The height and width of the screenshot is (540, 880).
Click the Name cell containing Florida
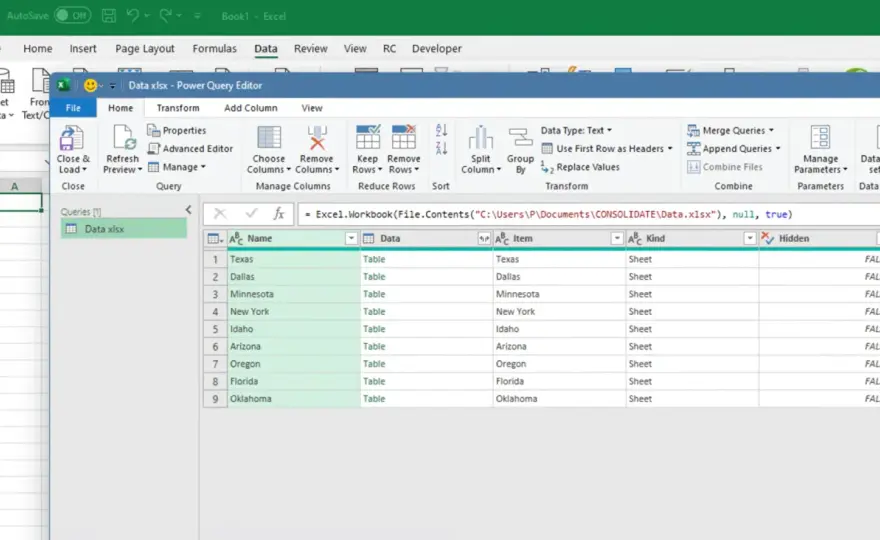click(294, 381)
